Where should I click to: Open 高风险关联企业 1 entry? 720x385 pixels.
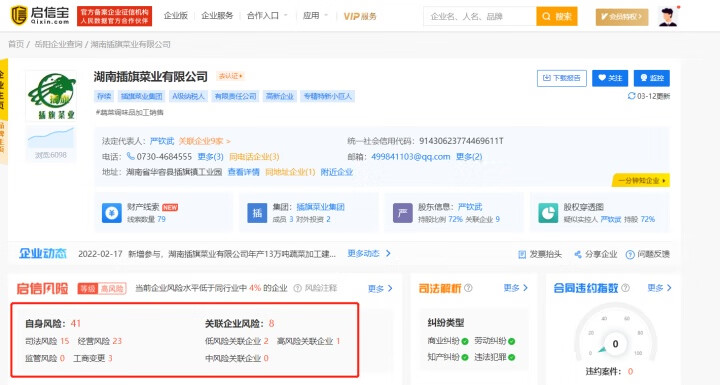[x=309, y=341]
